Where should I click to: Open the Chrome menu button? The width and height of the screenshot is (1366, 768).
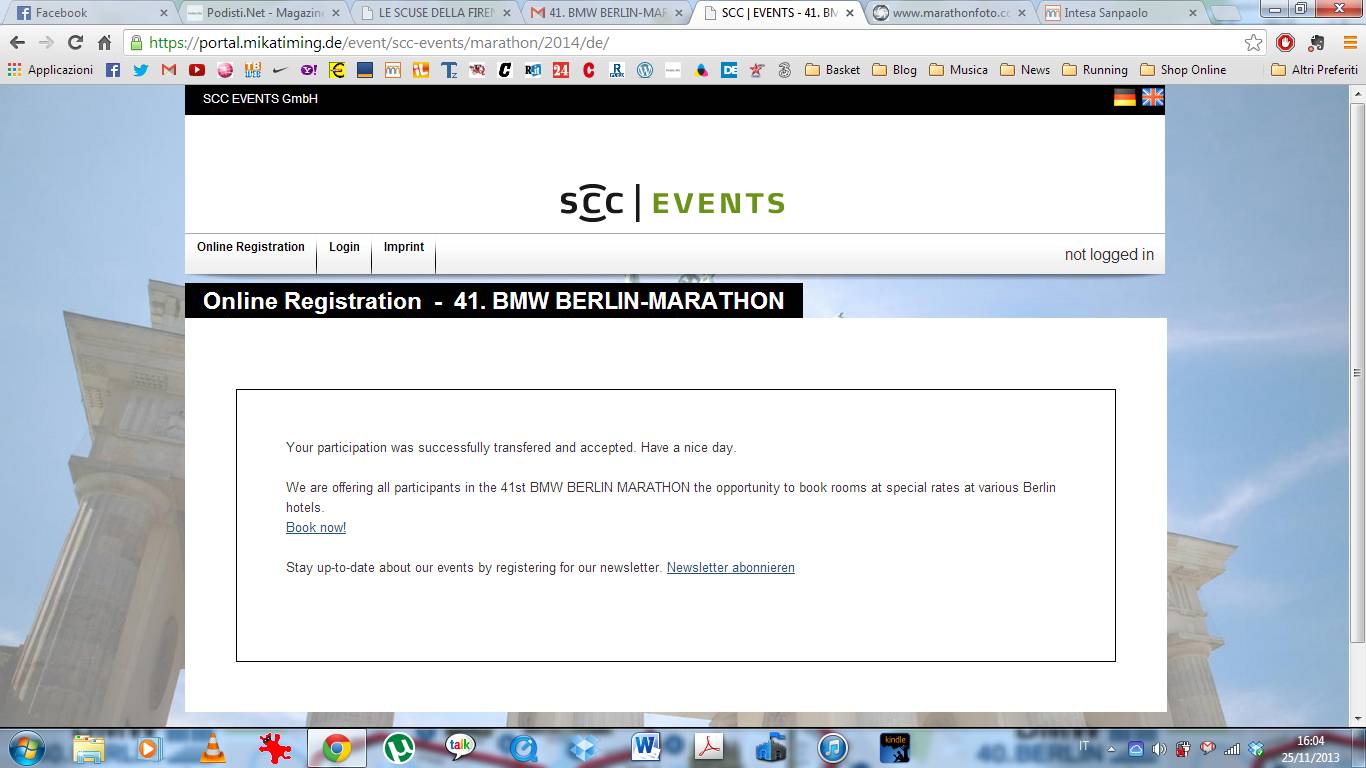pyautogui.click(x=1347, y=43)
